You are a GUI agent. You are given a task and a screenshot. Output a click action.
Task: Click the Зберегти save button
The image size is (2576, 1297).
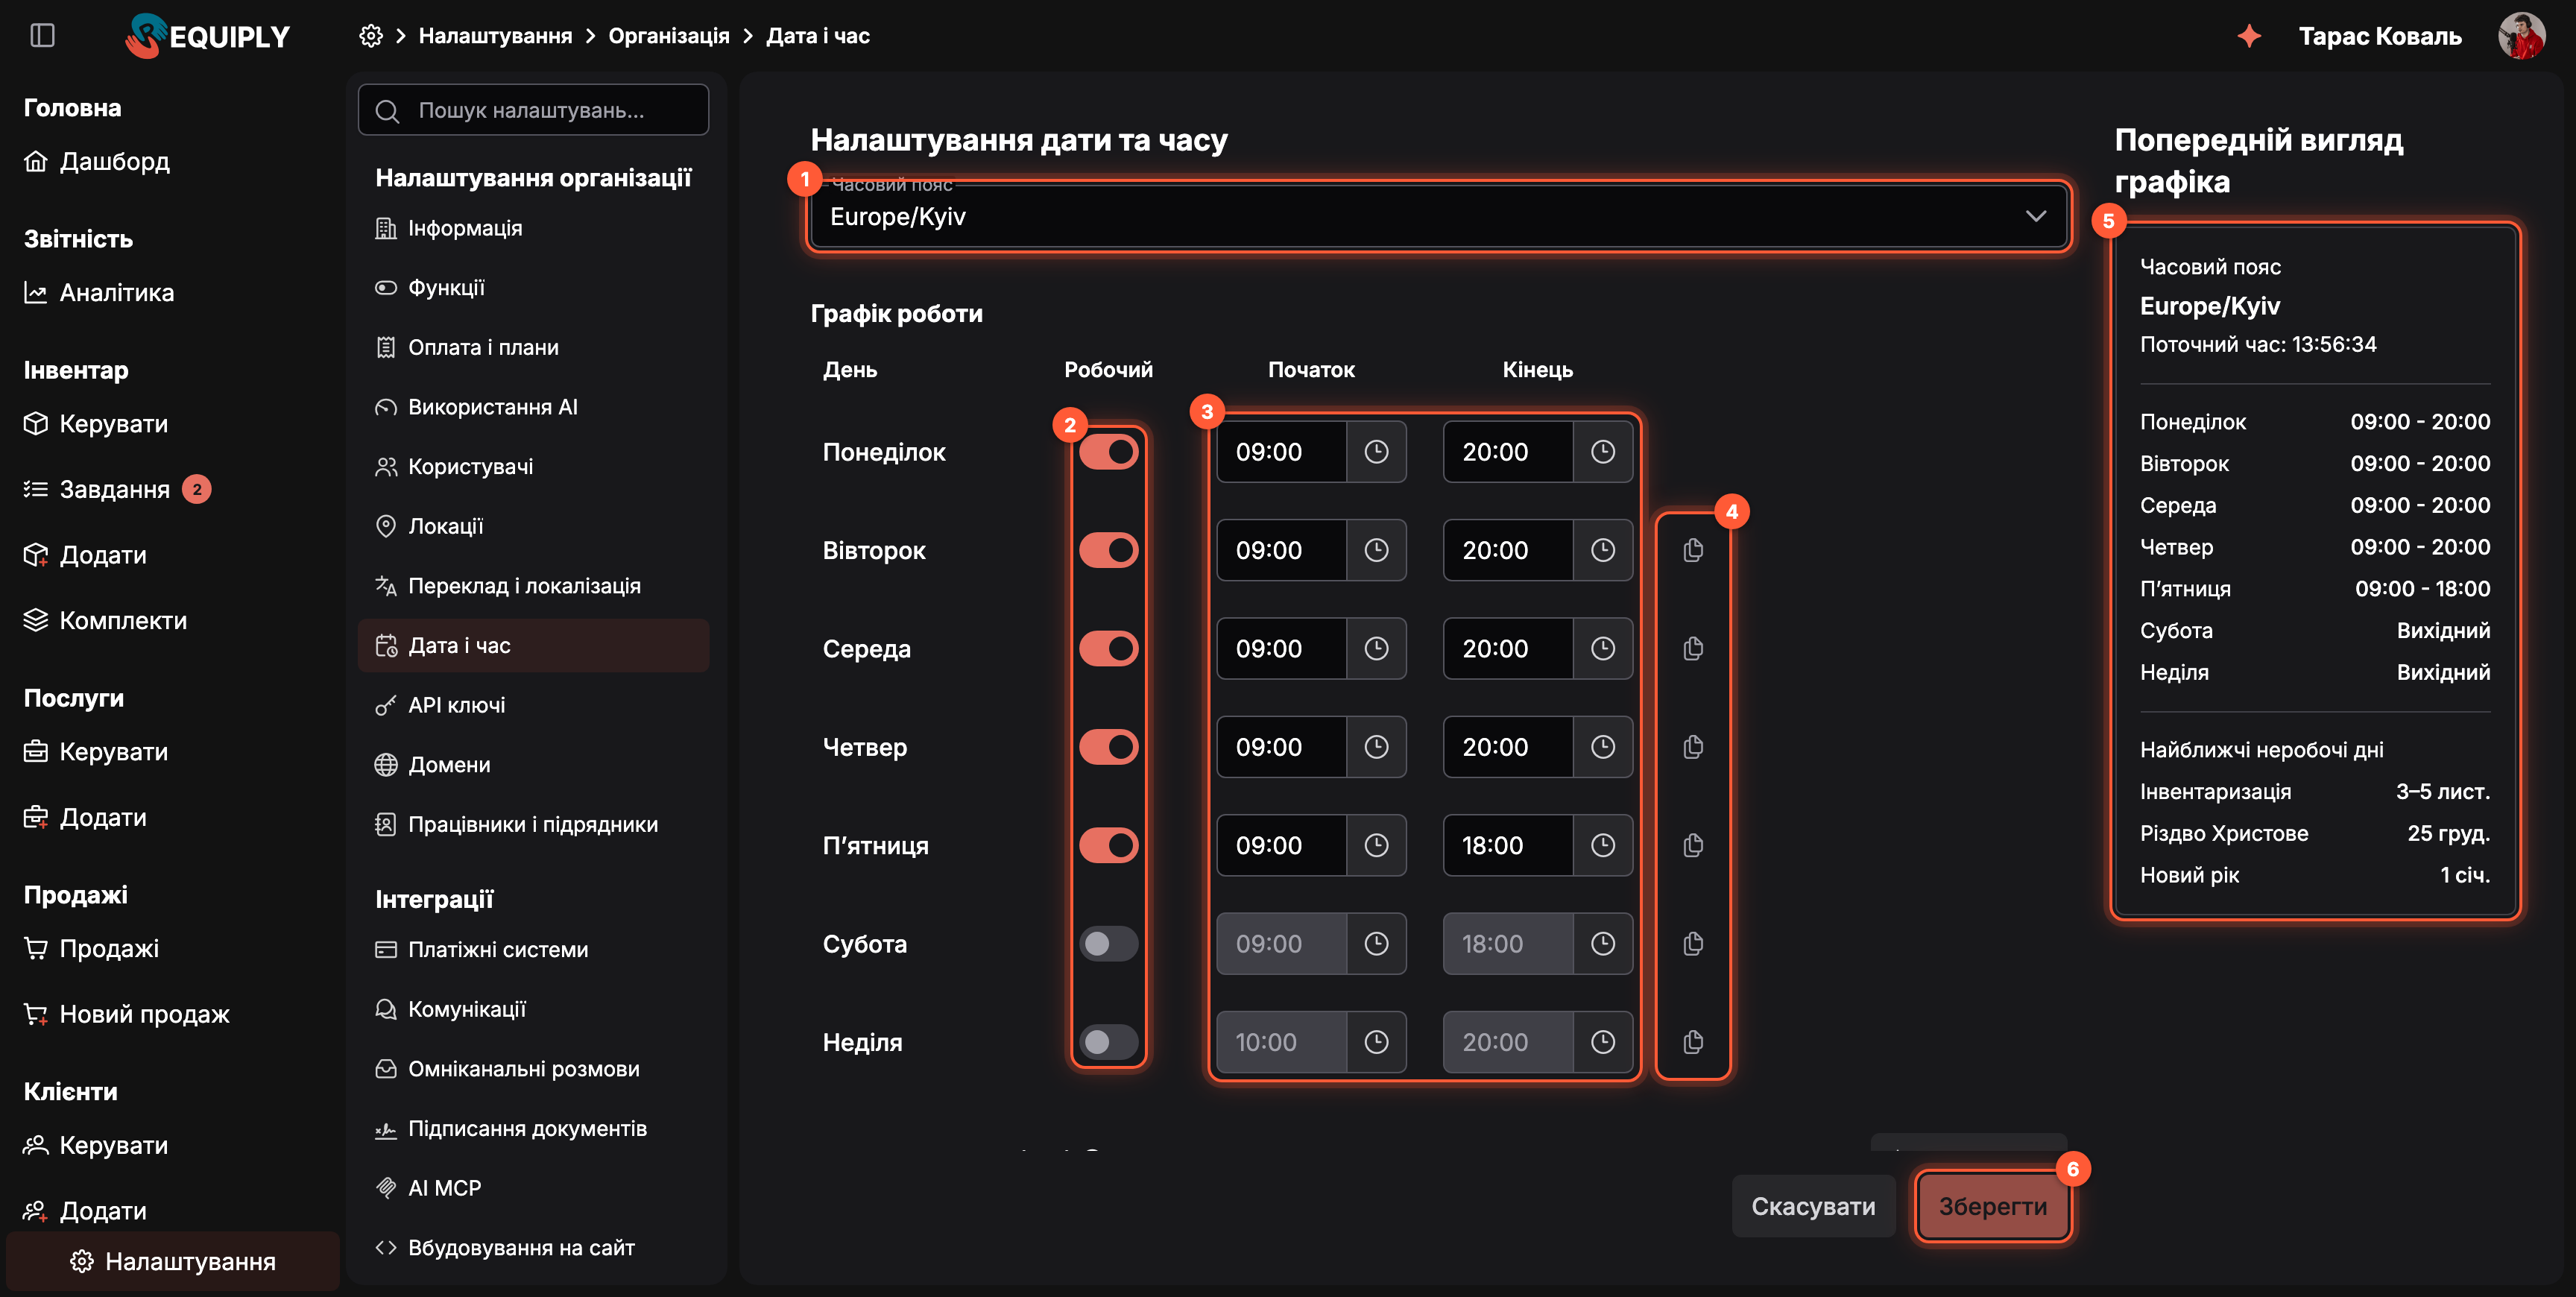[1992, 1206]
